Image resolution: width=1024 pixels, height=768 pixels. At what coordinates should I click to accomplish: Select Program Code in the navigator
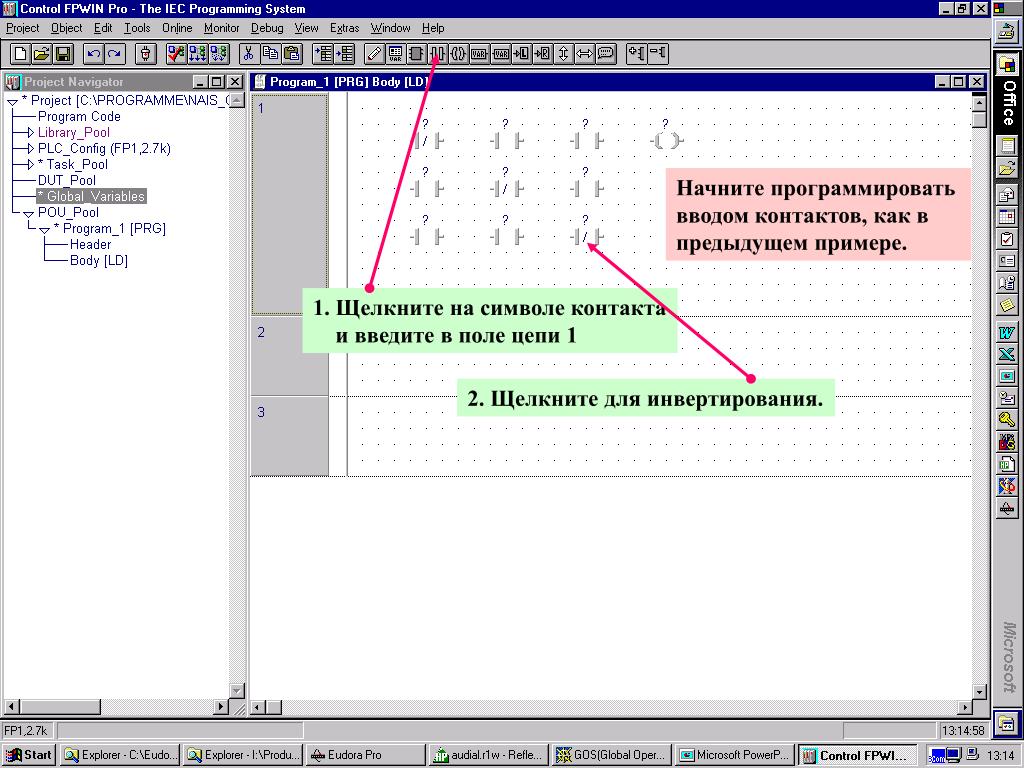(79, 117)
